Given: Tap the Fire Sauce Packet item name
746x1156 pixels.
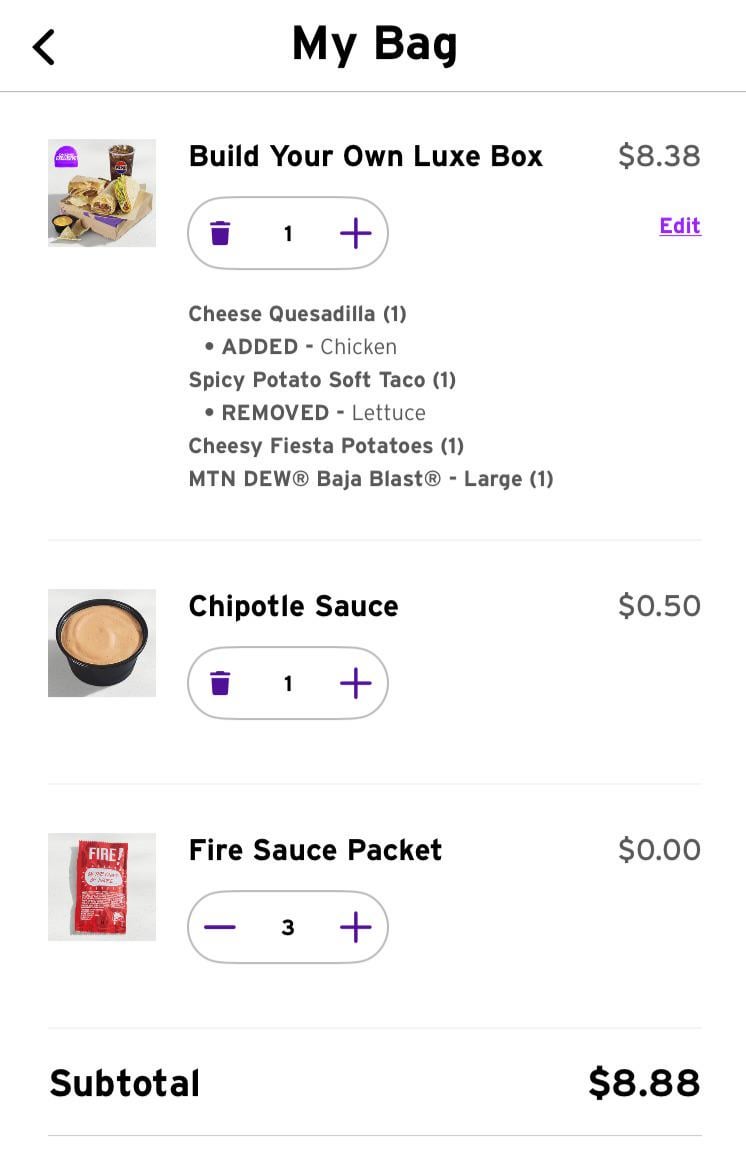Looking at the screenshot, I should pos(315,851).
